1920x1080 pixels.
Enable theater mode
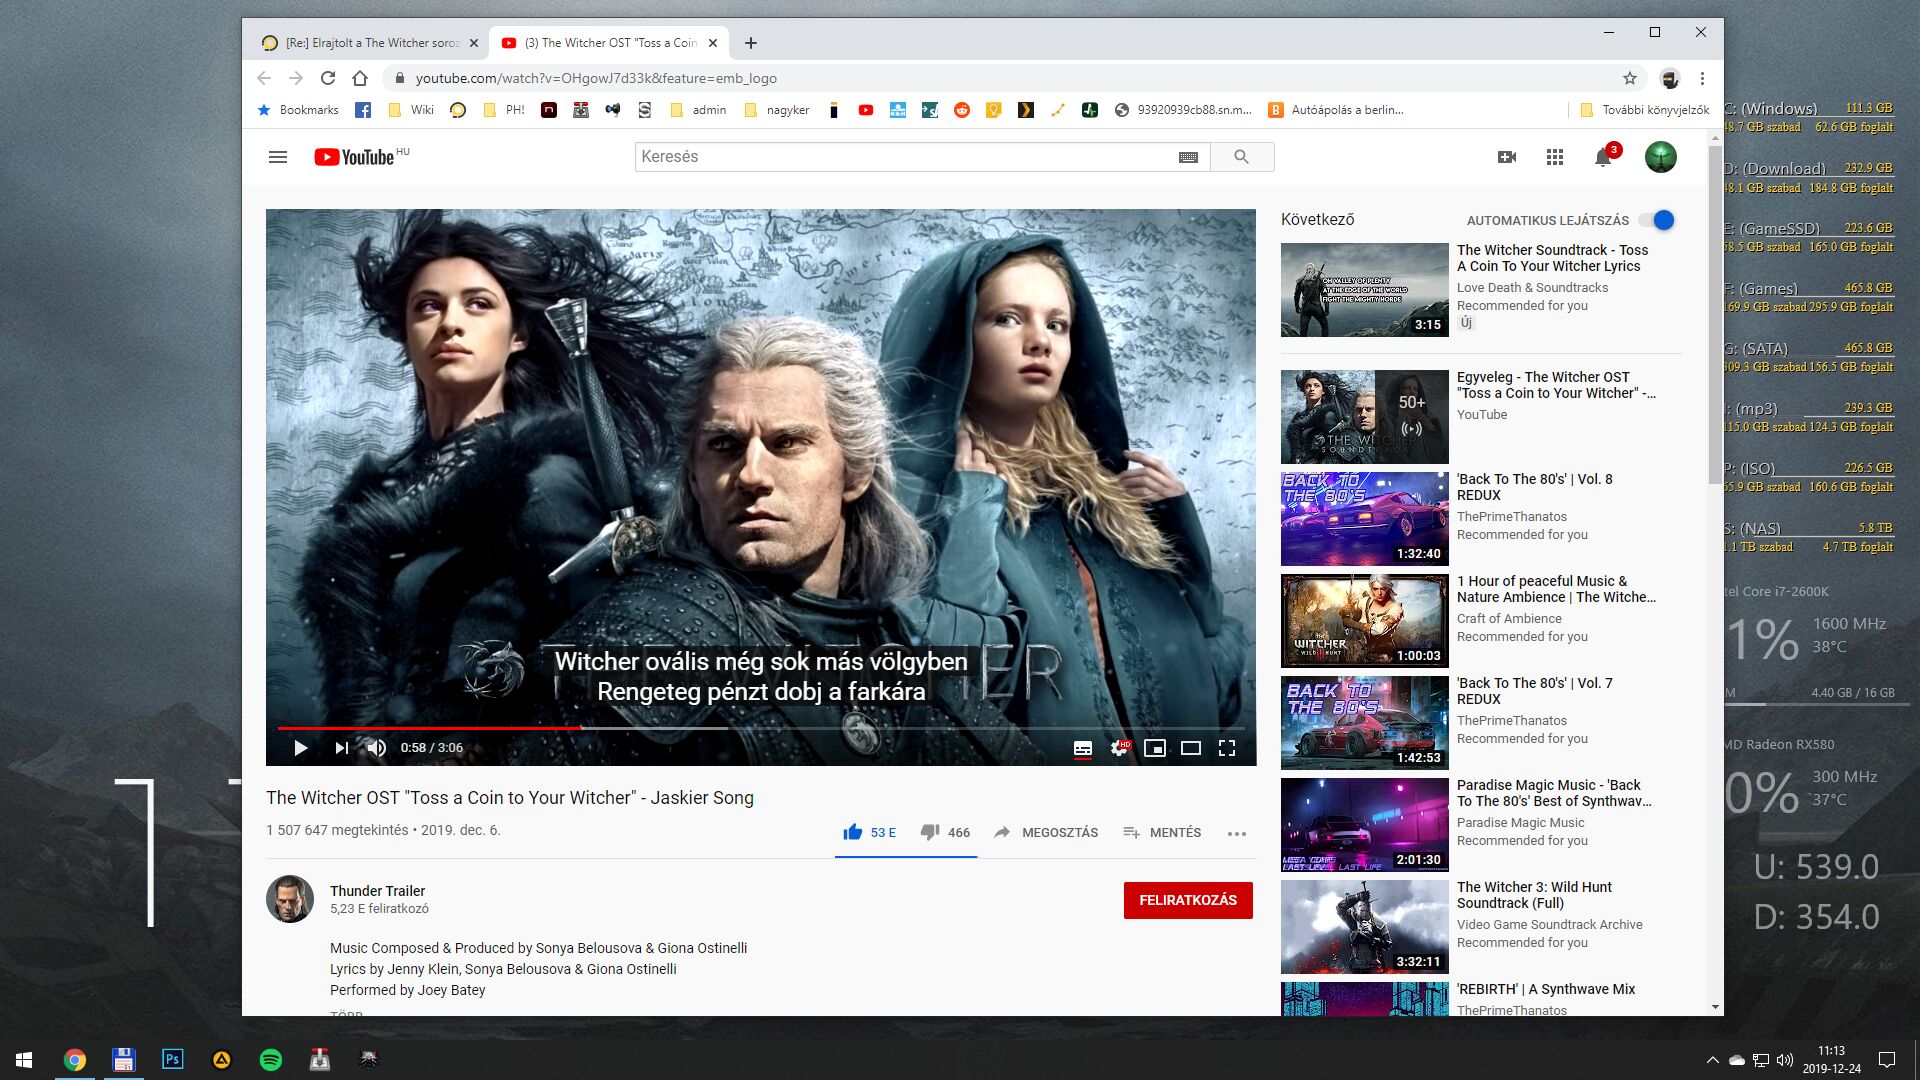[x=1191, y=748]
